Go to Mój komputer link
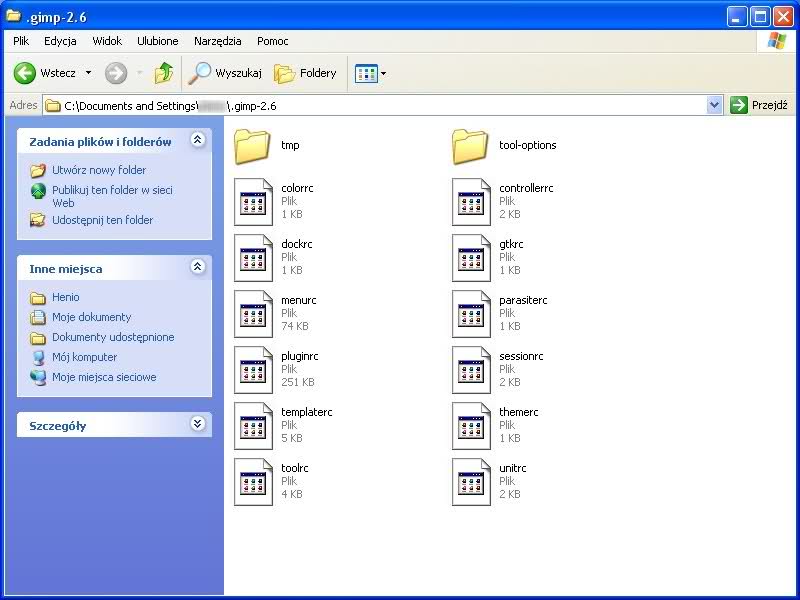This screenshot has width=800, height=600. click(84, 357)
